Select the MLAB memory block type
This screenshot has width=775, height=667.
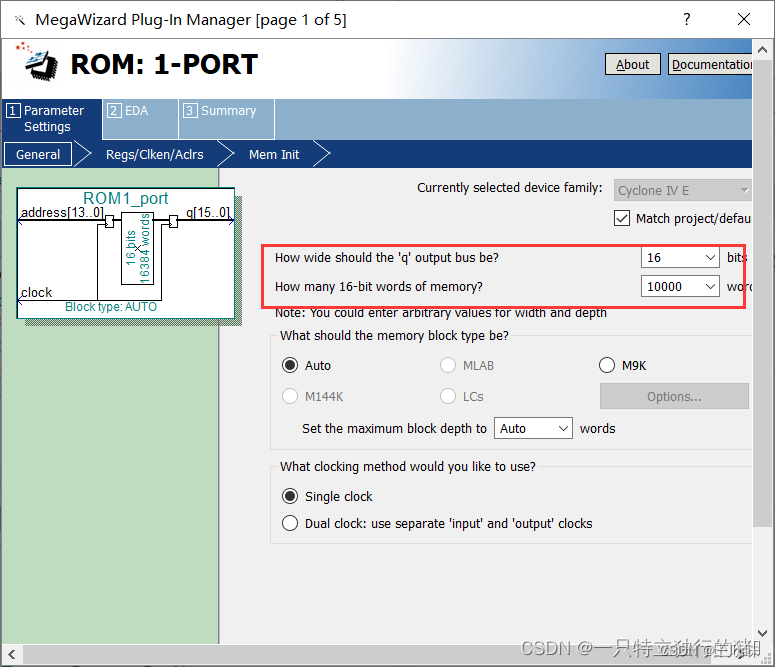[448, 365]
